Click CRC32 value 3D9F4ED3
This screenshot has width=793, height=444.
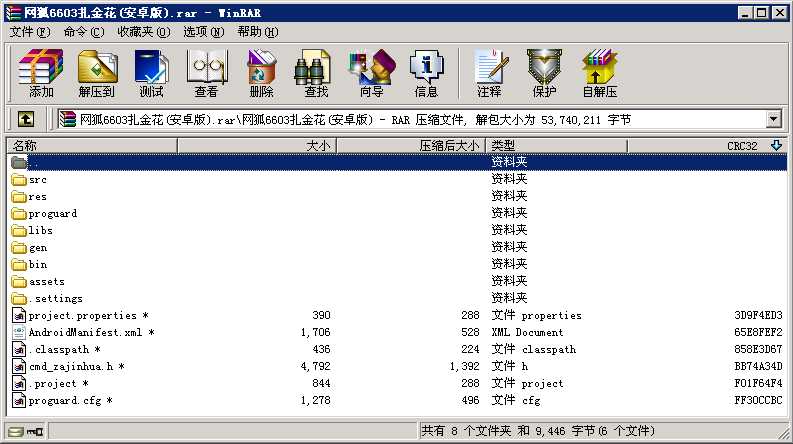[758, 316]
